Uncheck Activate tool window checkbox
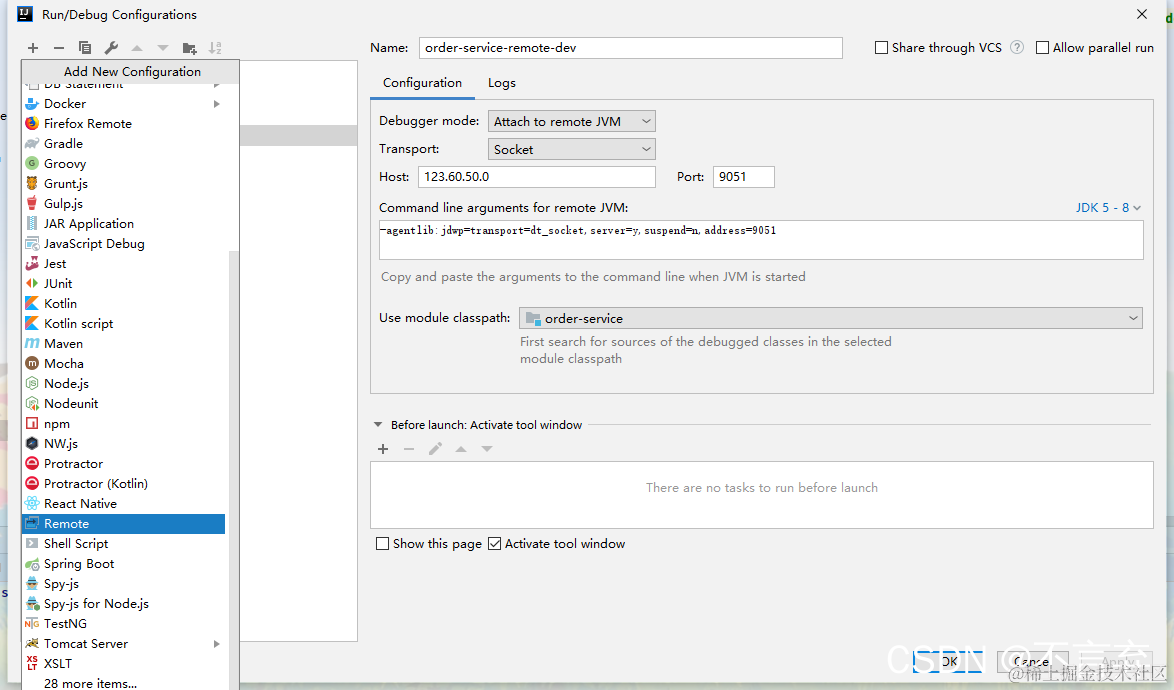The image size is (1174, 690). (x=494, y=543)
